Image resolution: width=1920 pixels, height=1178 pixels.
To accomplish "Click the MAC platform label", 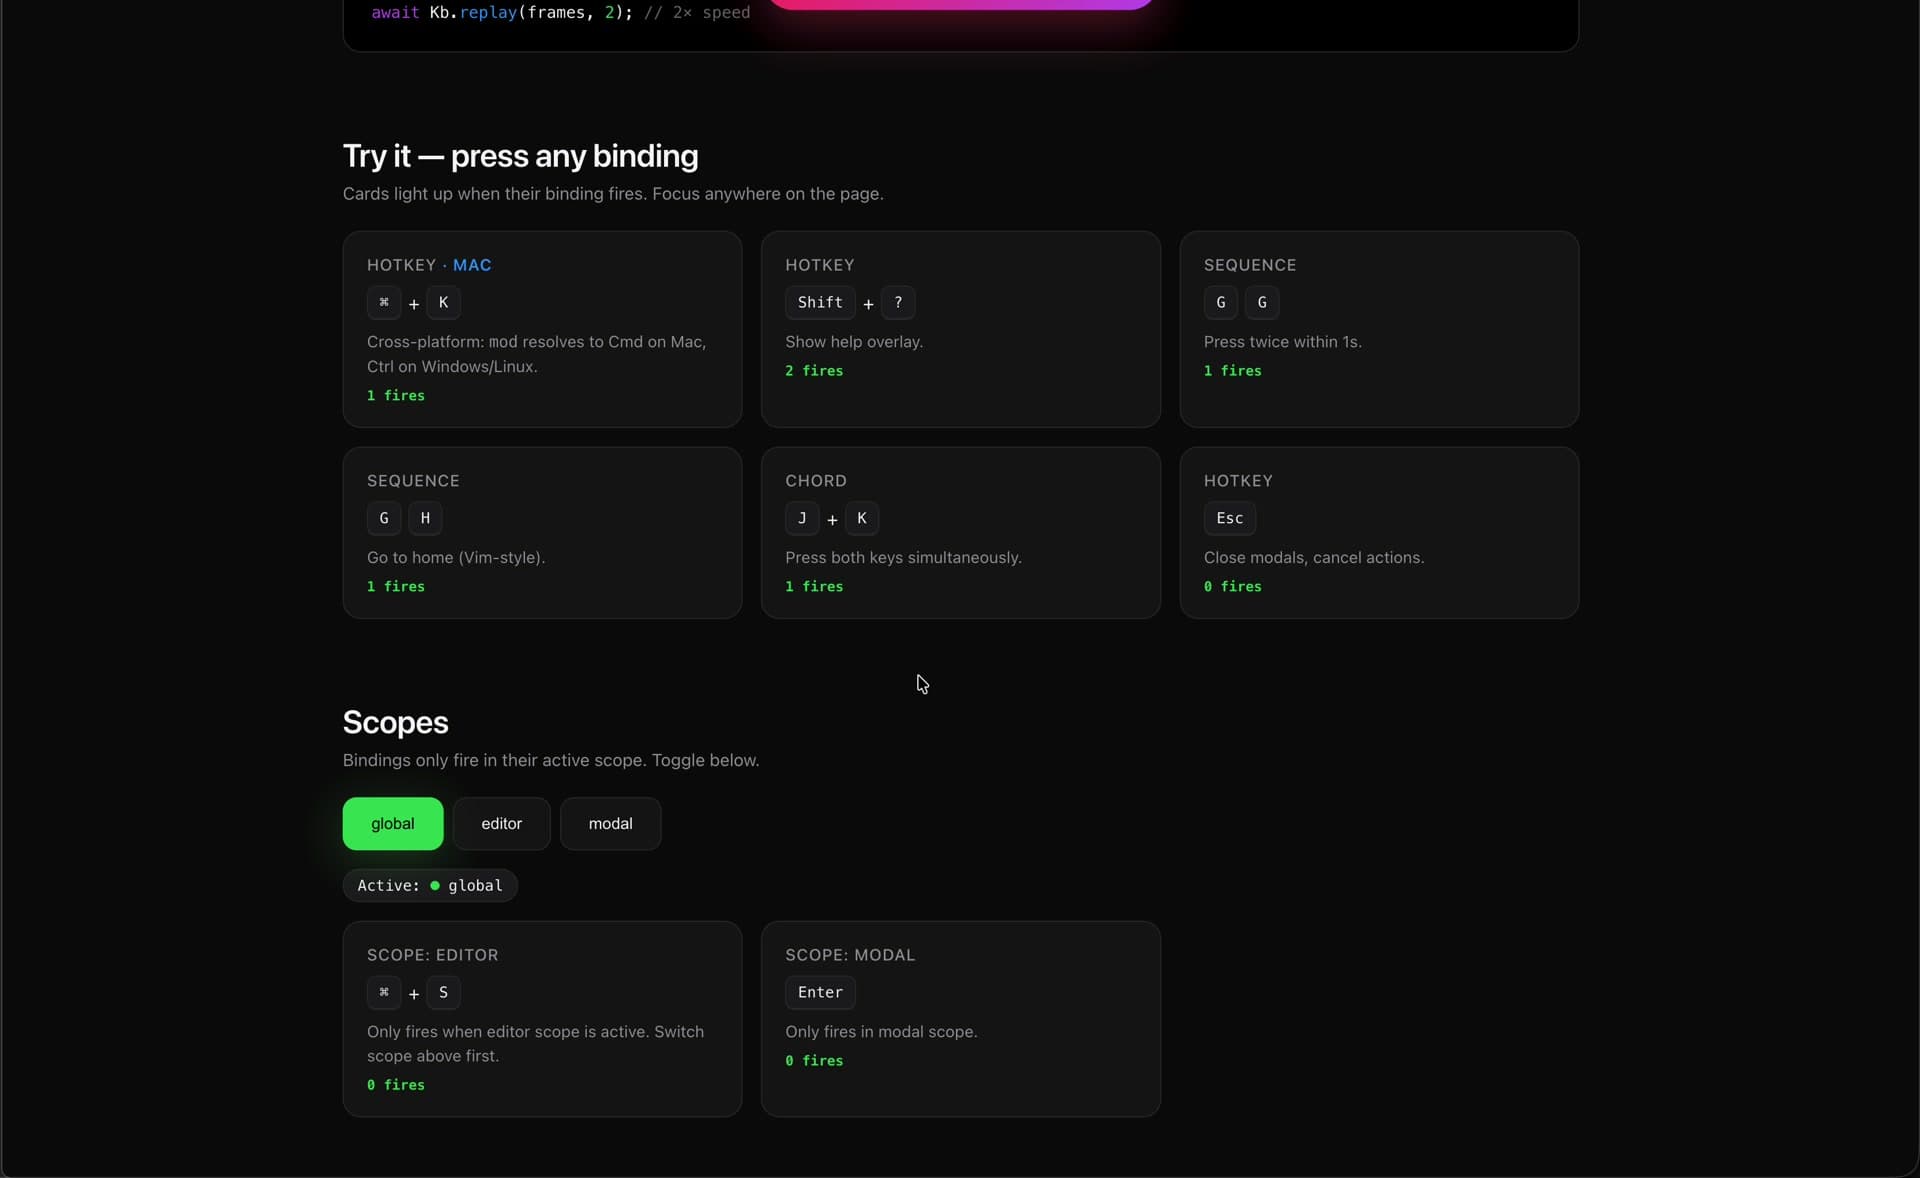I will [x=472, y=265].
